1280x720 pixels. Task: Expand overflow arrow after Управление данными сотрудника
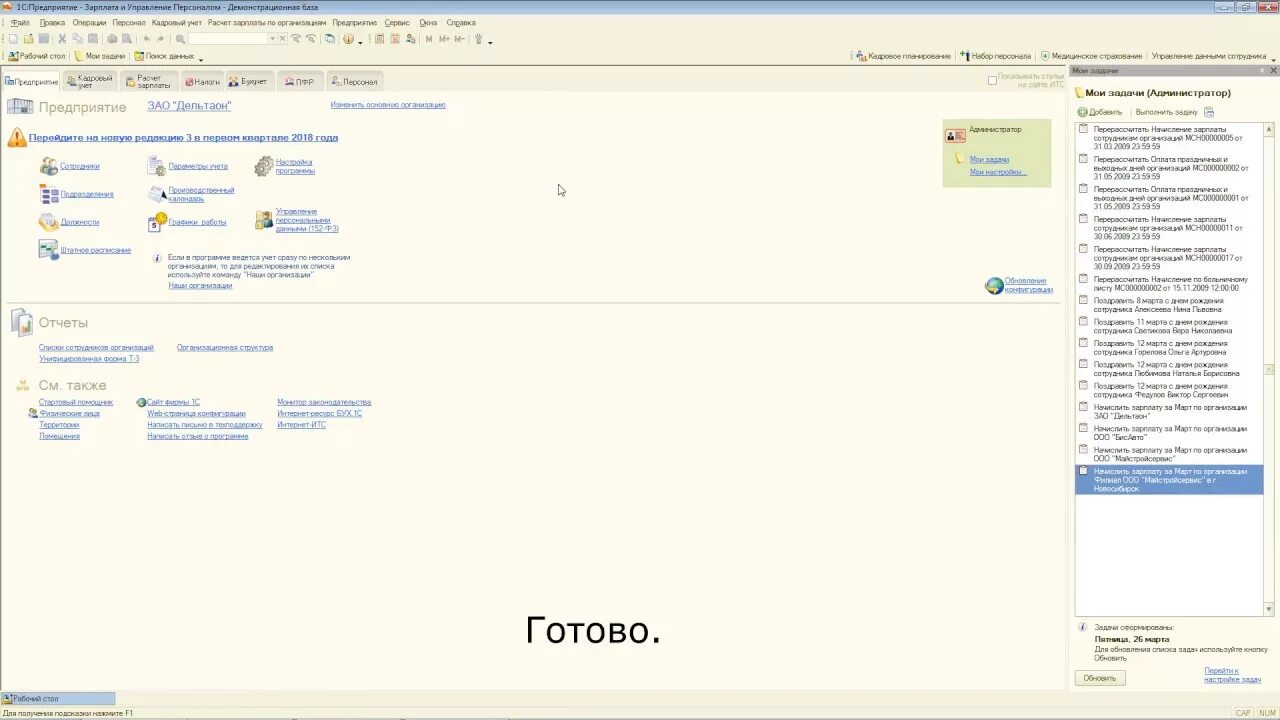point(1274,59)
